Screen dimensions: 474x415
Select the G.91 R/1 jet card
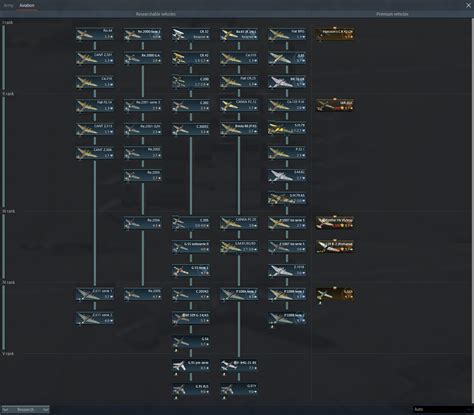[x=191, y=389]
